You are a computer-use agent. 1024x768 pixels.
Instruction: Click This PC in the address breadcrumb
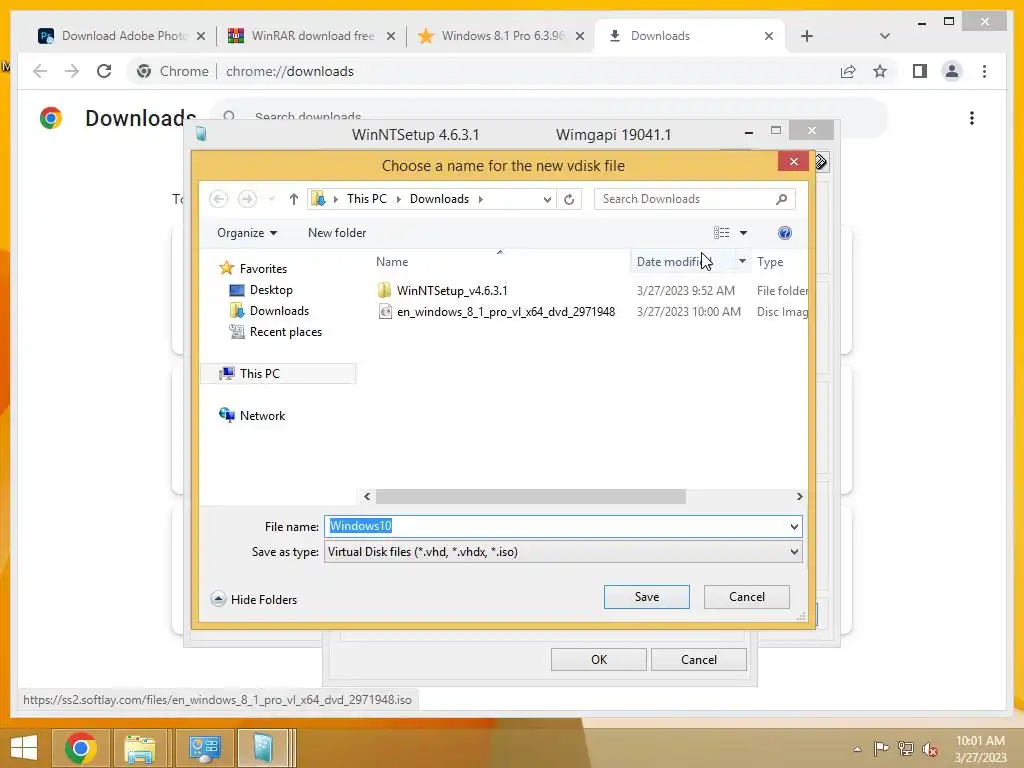[366, 199]
